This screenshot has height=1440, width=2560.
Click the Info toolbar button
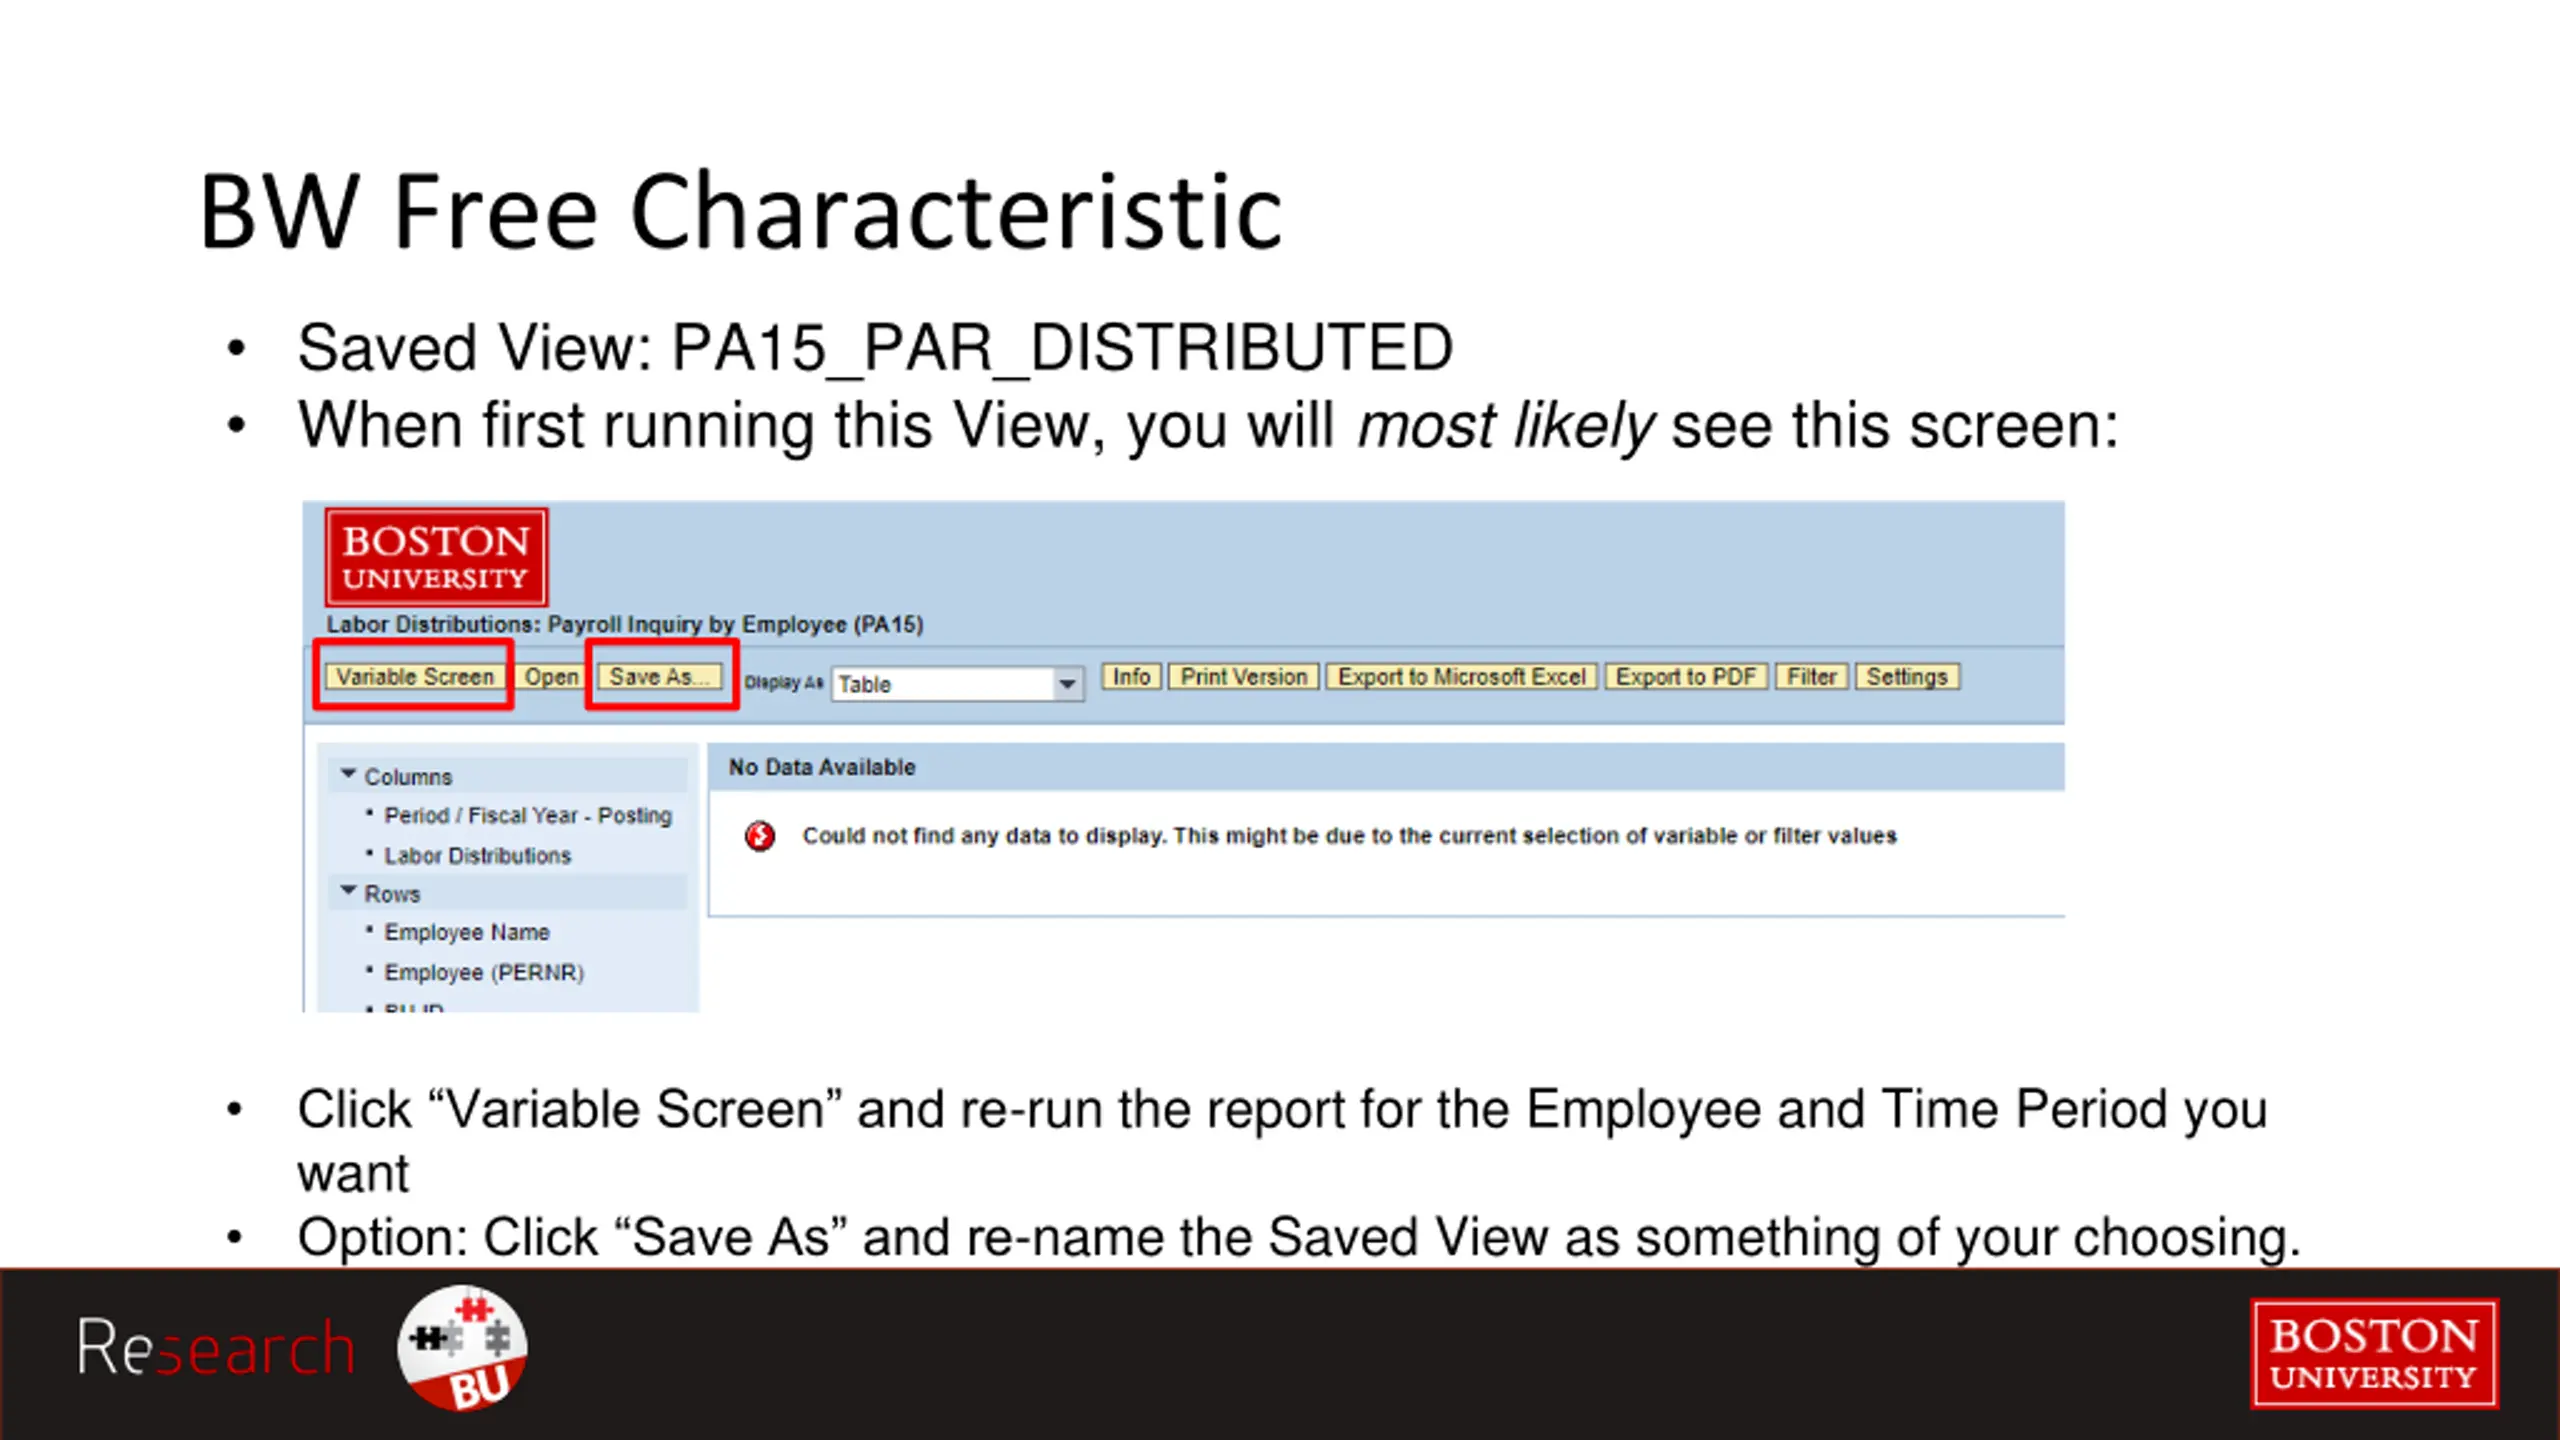(1131, 677)
